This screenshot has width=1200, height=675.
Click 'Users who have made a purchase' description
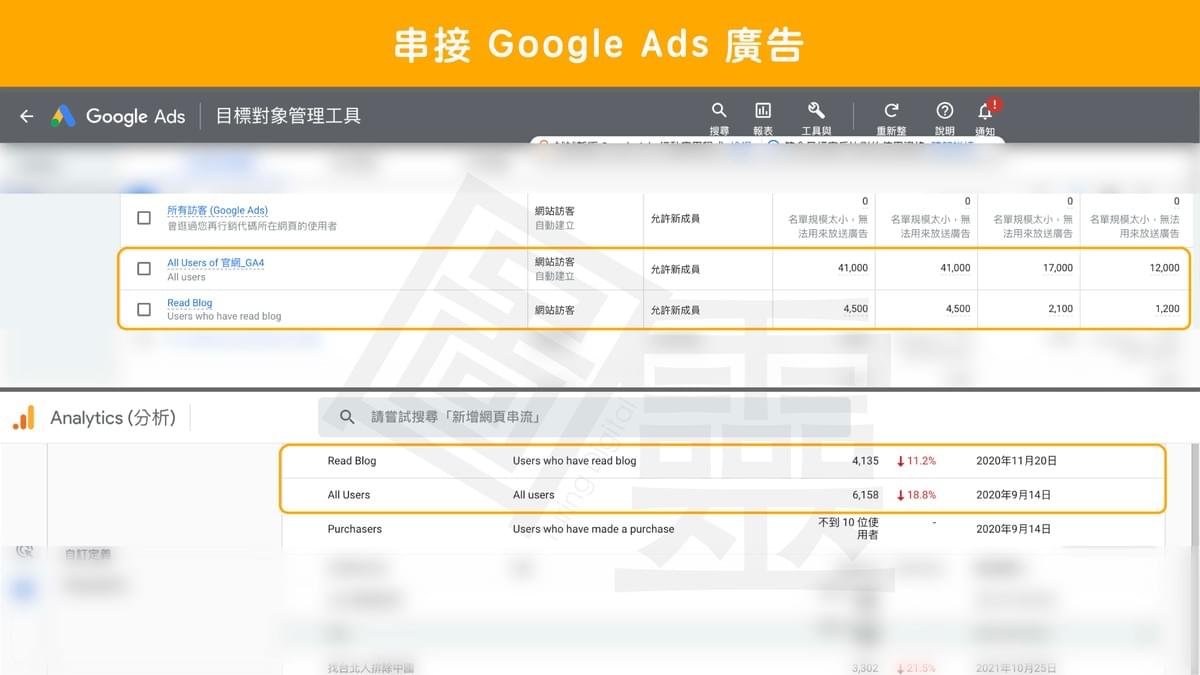tap(593, 529)
